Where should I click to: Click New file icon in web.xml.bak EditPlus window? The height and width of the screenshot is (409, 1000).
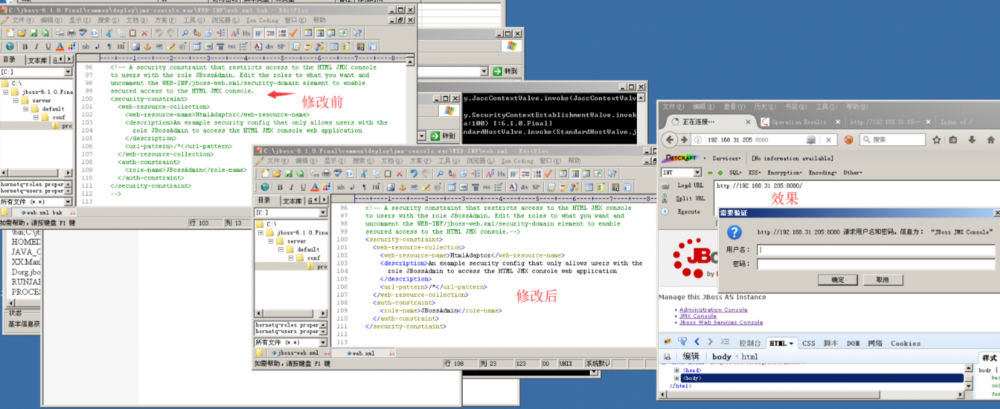click(10, 33)
